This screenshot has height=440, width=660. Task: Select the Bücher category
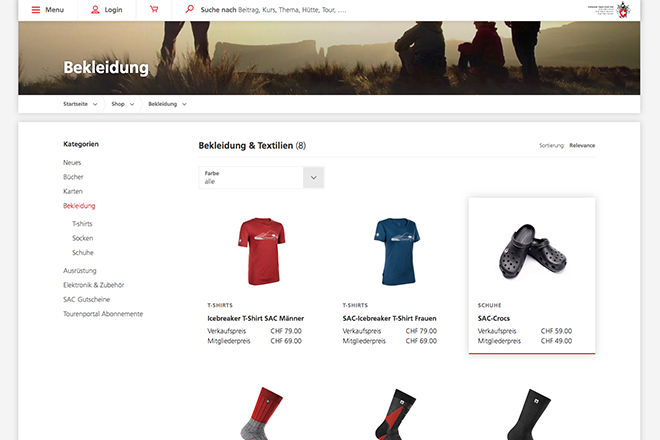(73, 177)
